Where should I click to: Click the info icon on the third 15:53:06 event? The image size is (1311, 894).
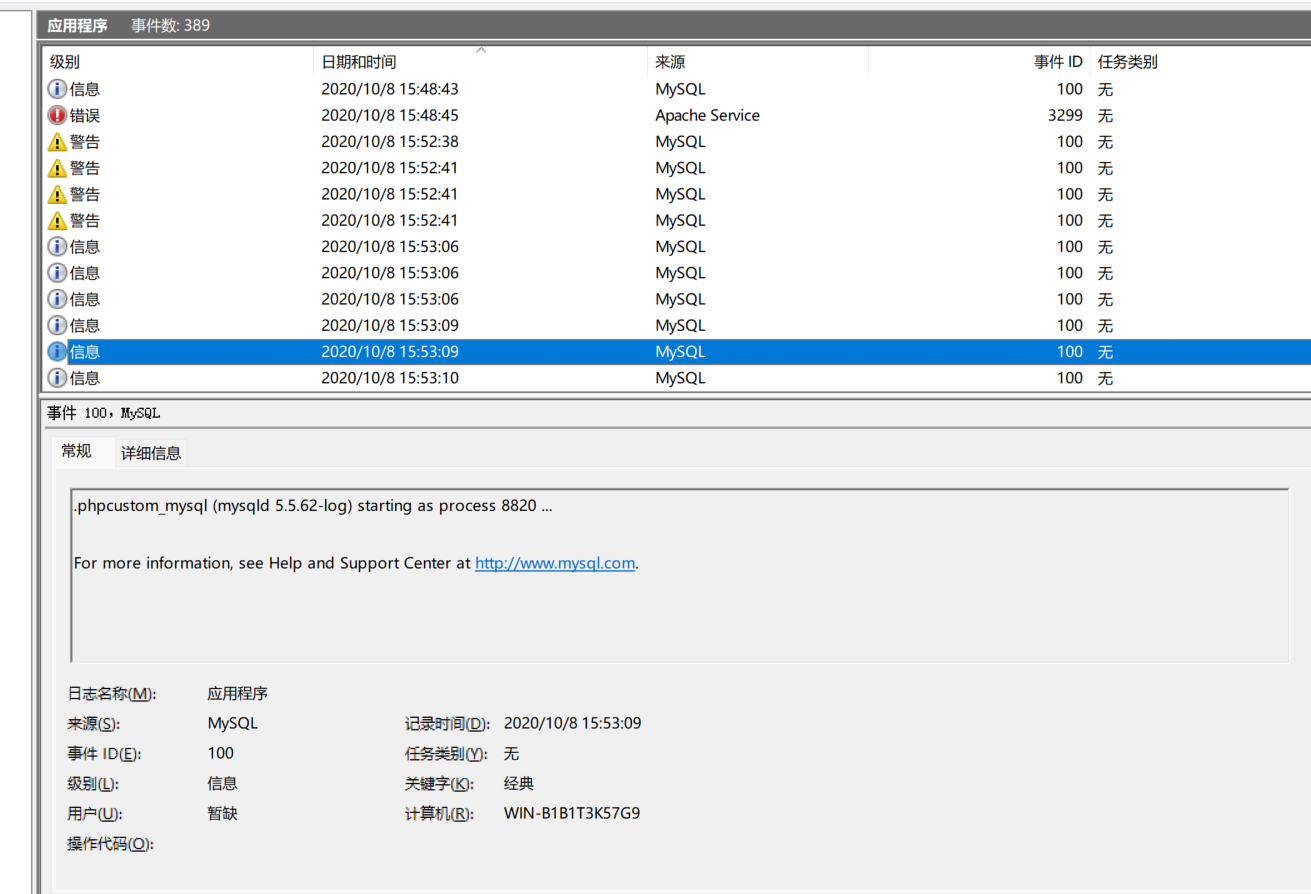pyautogui.click(x=57, y=298)
